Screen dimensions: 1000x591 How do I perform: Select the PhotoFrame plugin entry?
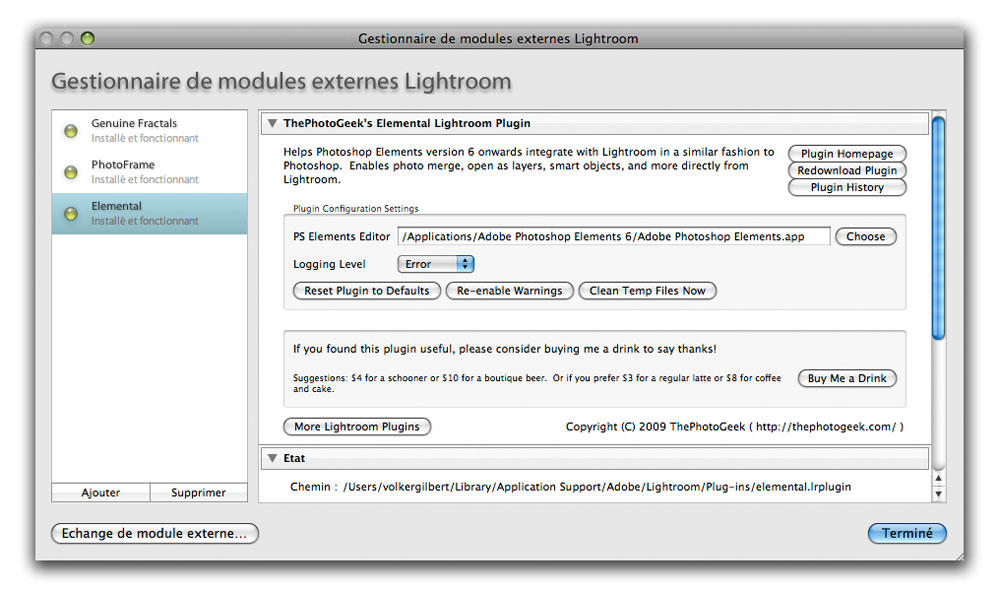[149, 172]
